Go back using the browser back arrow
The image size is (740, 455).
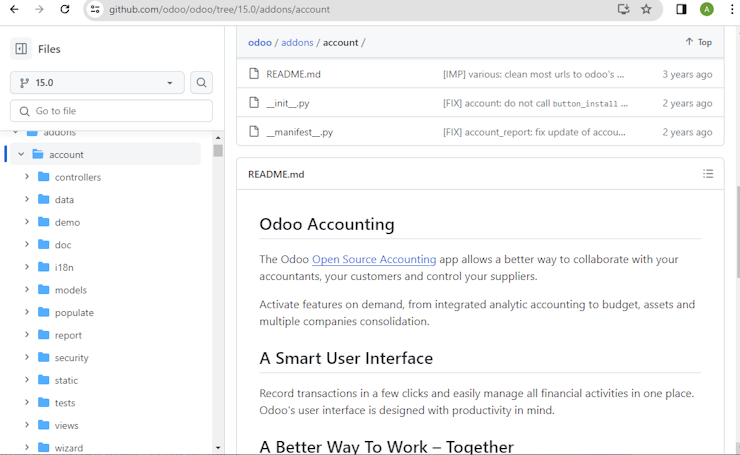14,9
